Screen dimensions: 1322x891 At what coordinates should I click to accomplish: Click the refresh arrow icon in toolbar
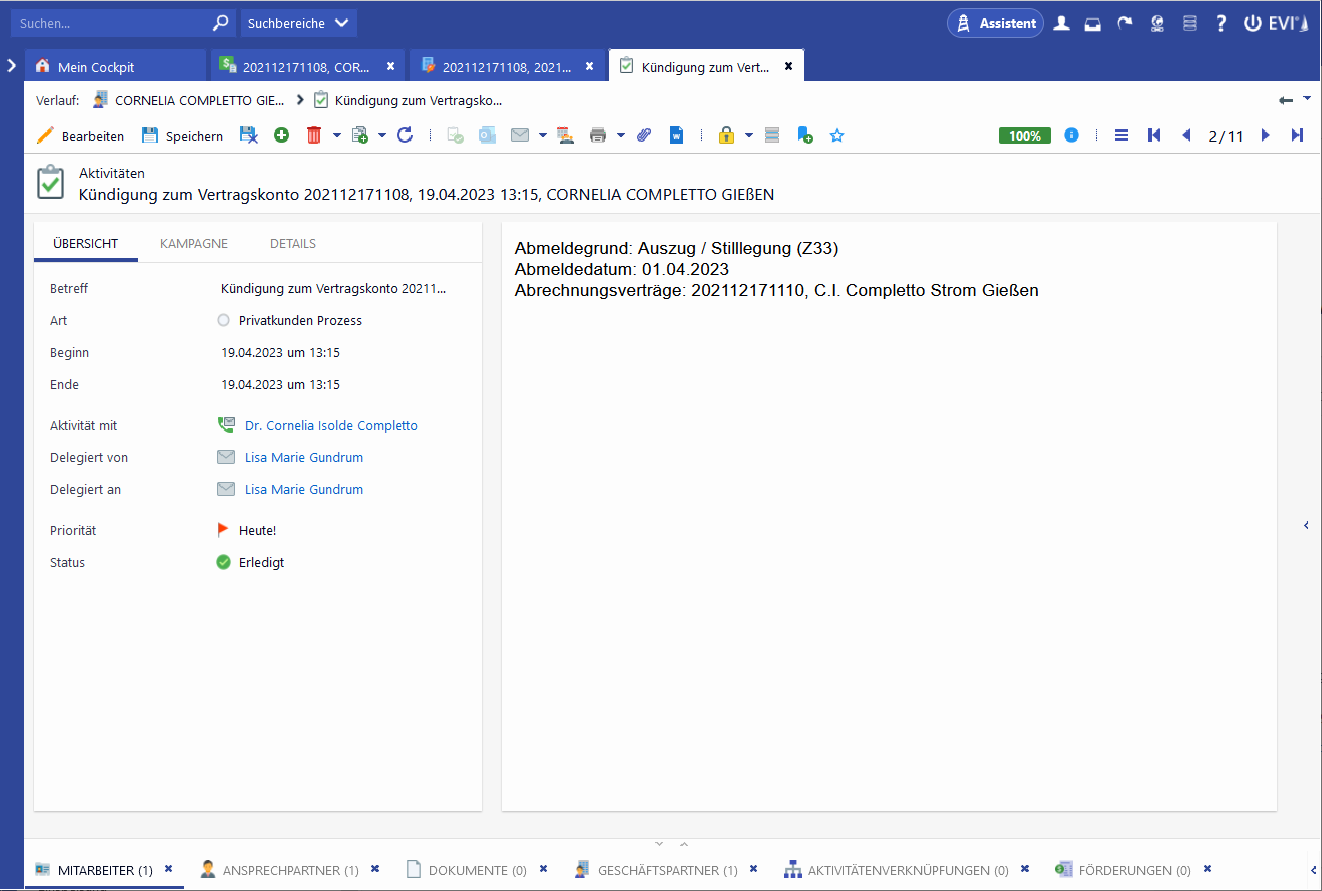405,135
